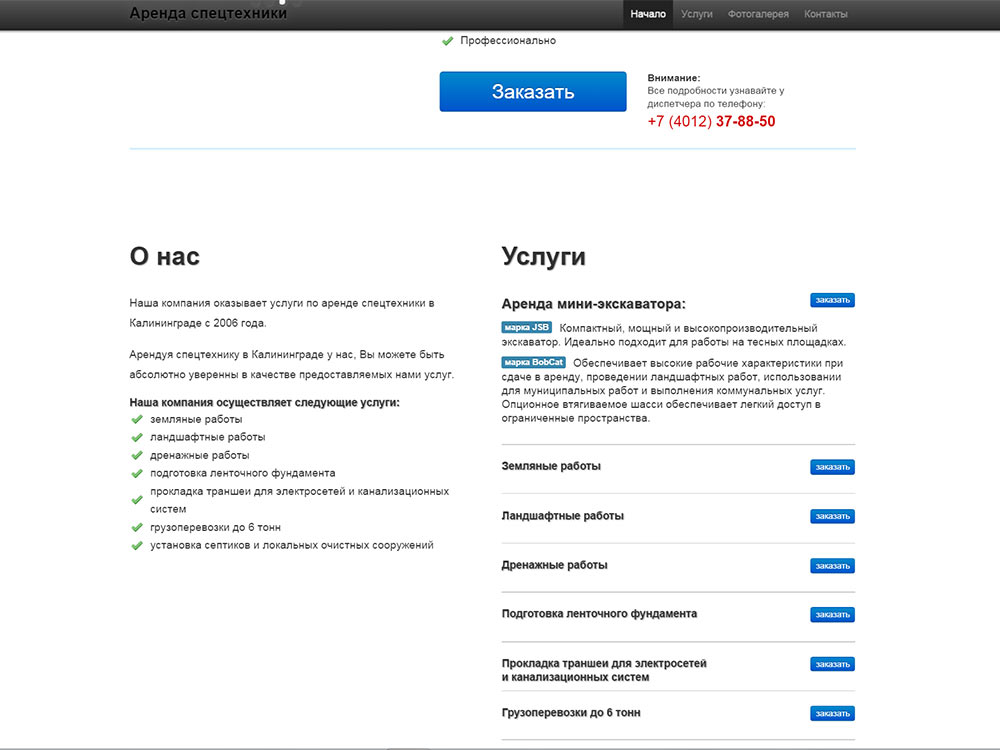Click the green checkmark beside Профессионально
Image resolution: width=1000 pixels, height=750 pixels.
[448, 41]
